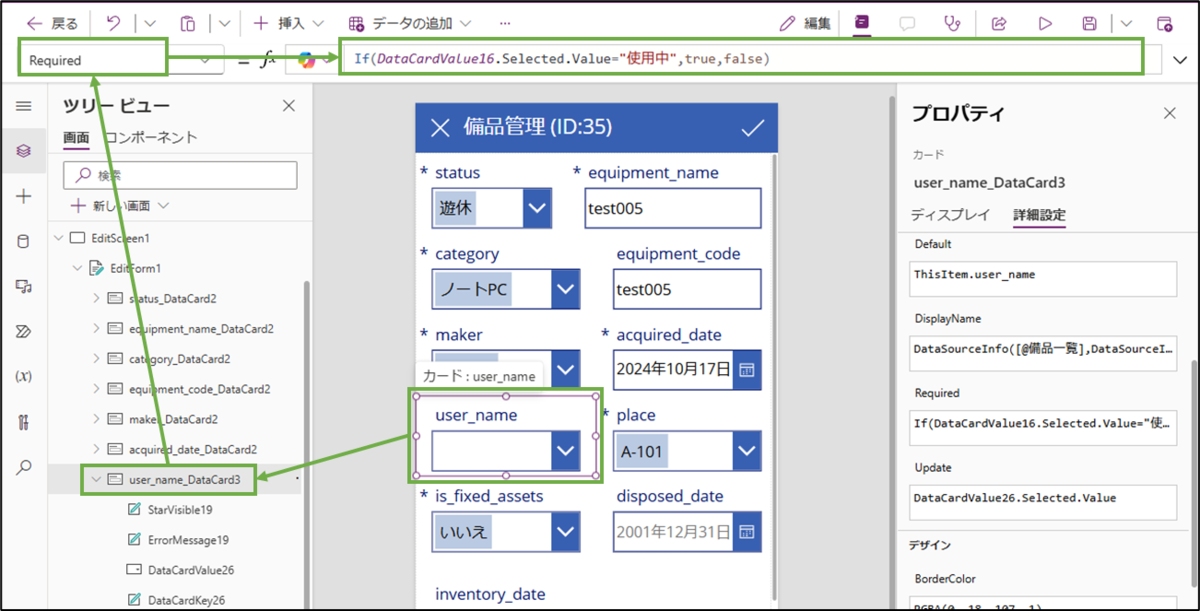Select the tree view layers icon
This screenshot has height=611, width=1200.
point(24,151)
